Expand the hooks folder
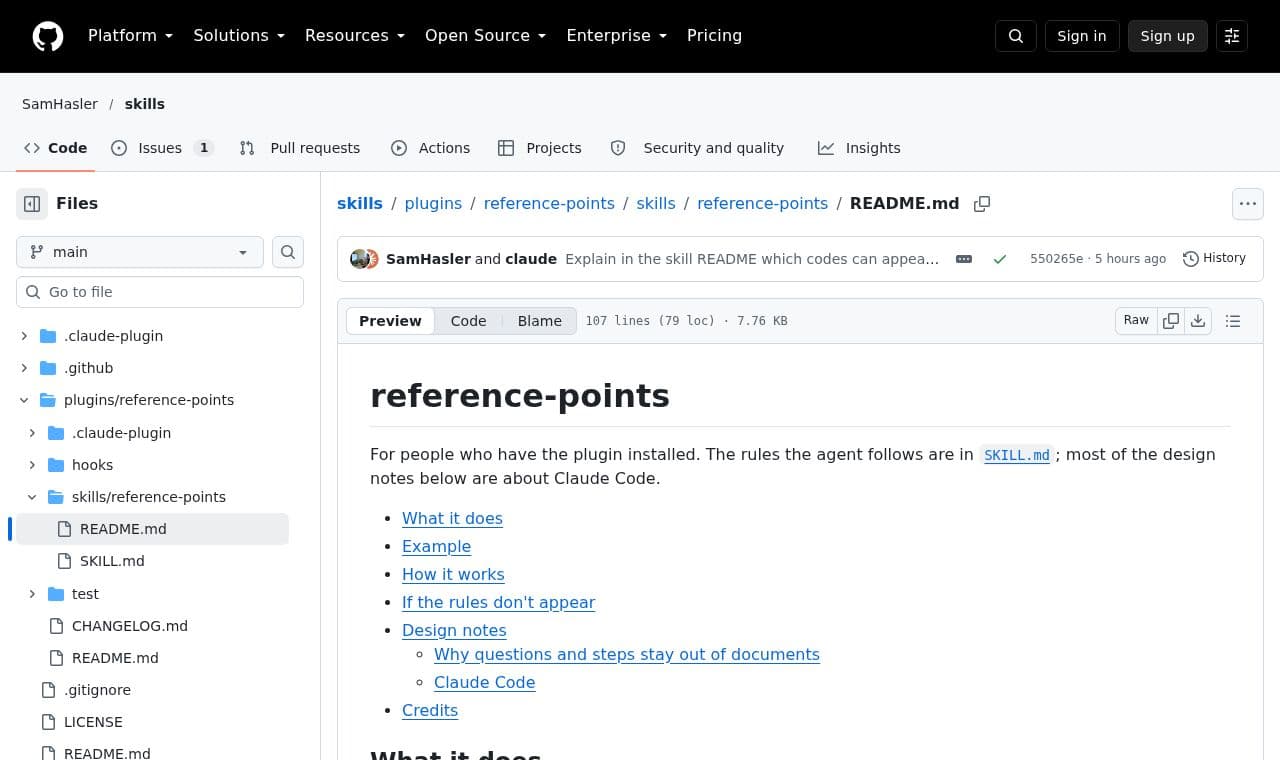The width and height of the screenshot is (1280, 760). pos(32,465)
